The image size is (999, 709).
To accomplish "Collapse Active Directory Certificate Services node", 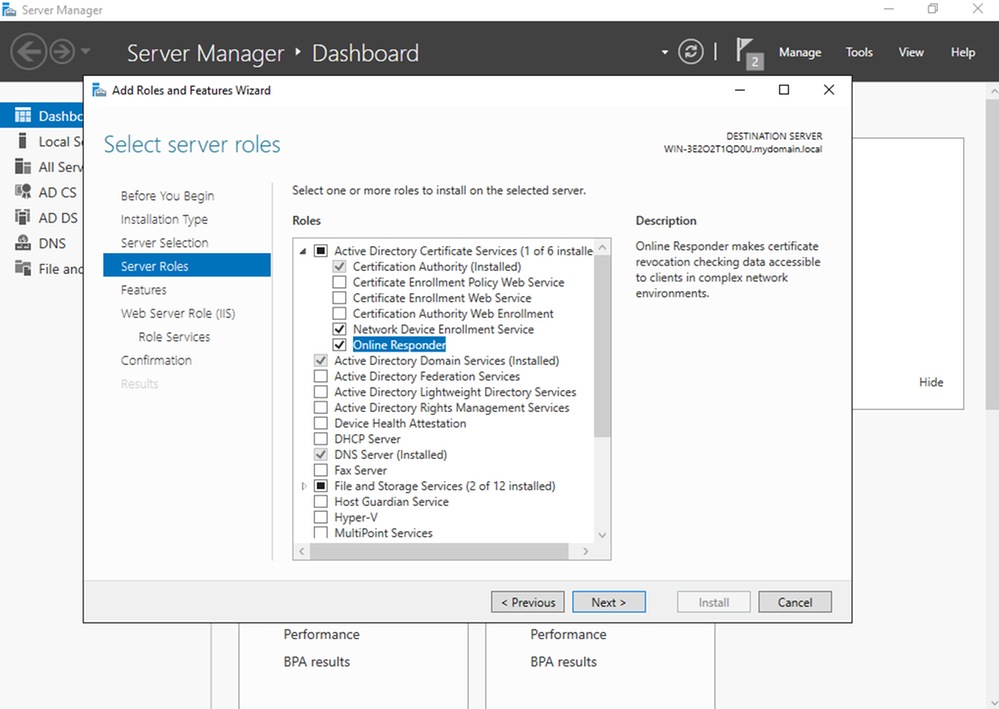I will (303, 251).
